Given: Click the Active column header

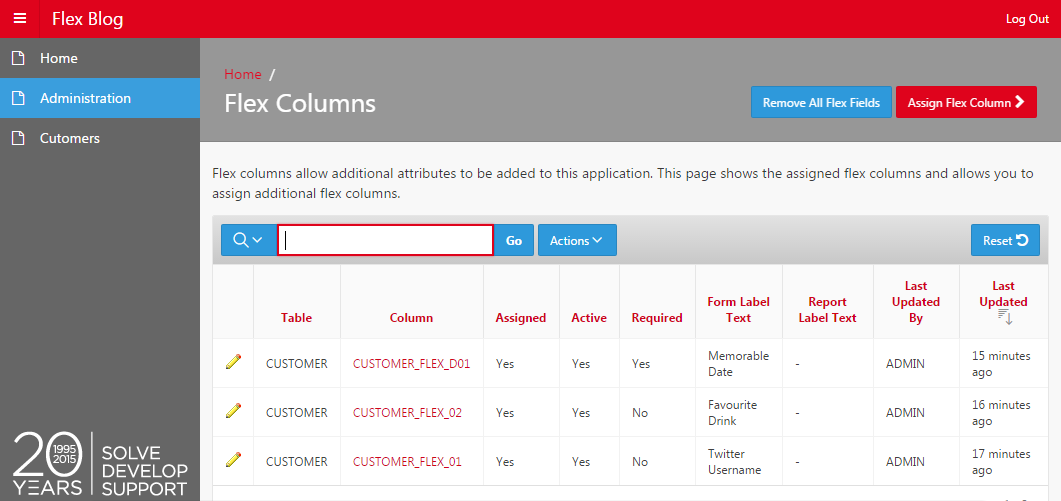Looking at the screenshot, I should [x=589, y=318].
